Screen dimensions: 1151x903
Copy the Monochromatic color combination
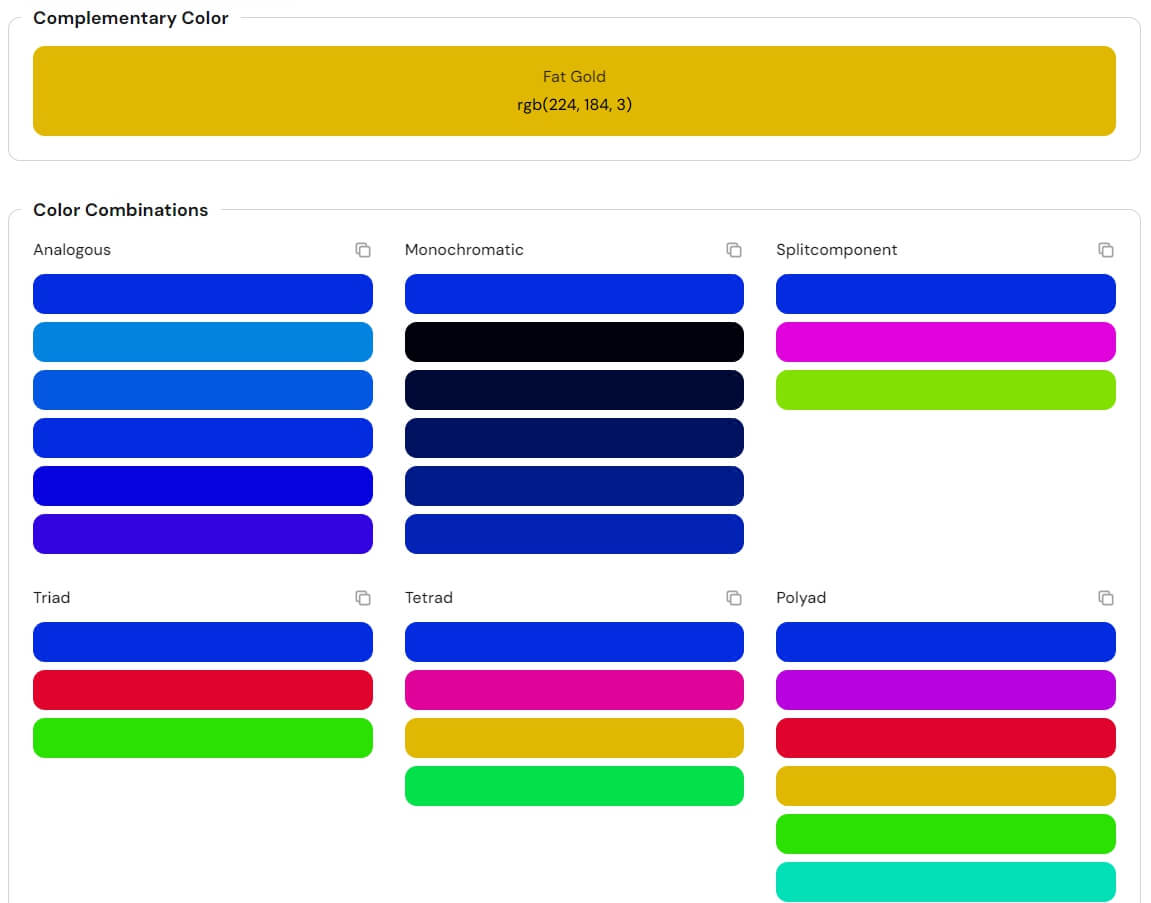tap(733, 250)
